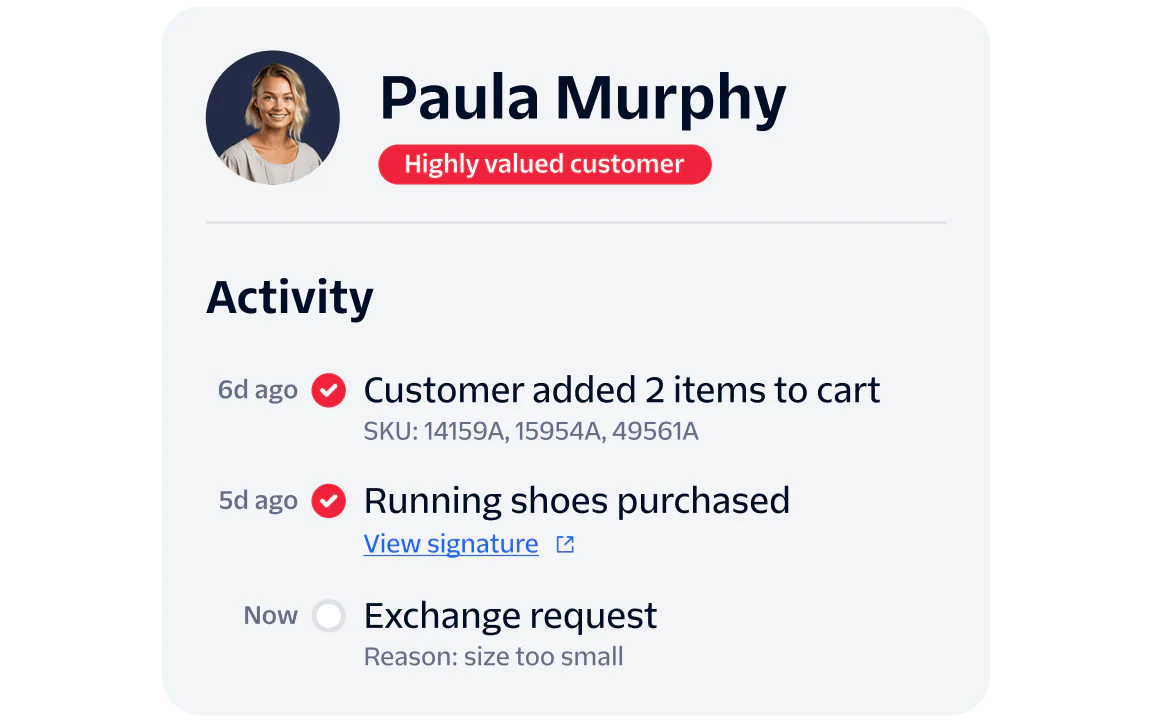Switch to the Activity section
The height and width of the screenshot is (721, 1152).
[x=289, y=297]
